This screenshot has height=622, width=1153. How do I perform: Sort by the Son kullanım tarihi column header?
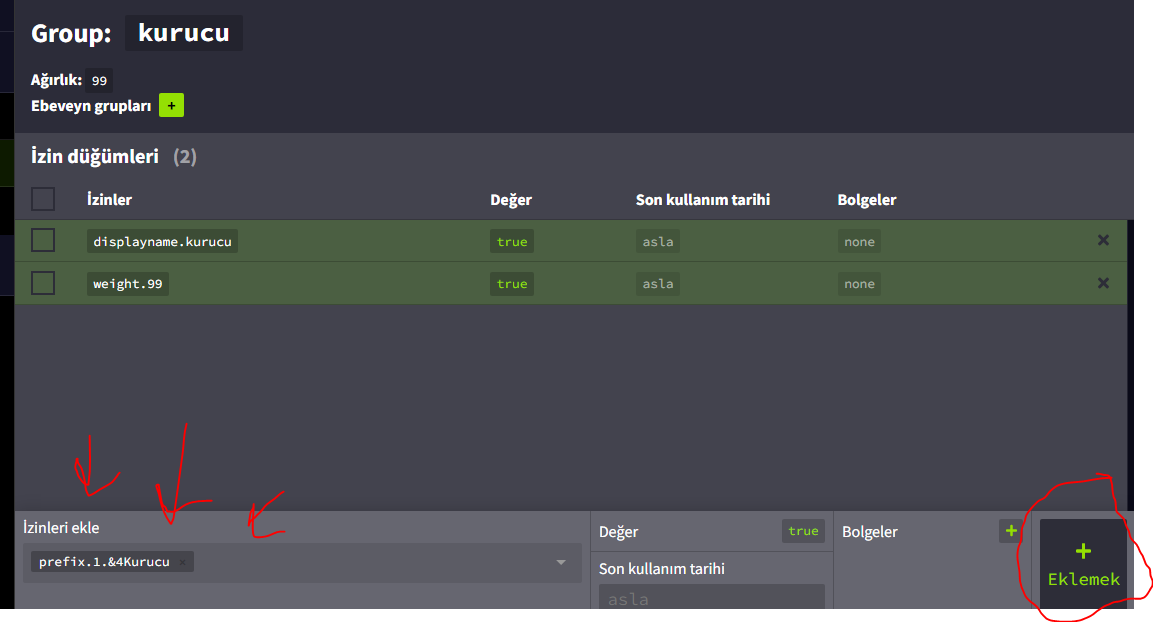click(x=703, y=199)
